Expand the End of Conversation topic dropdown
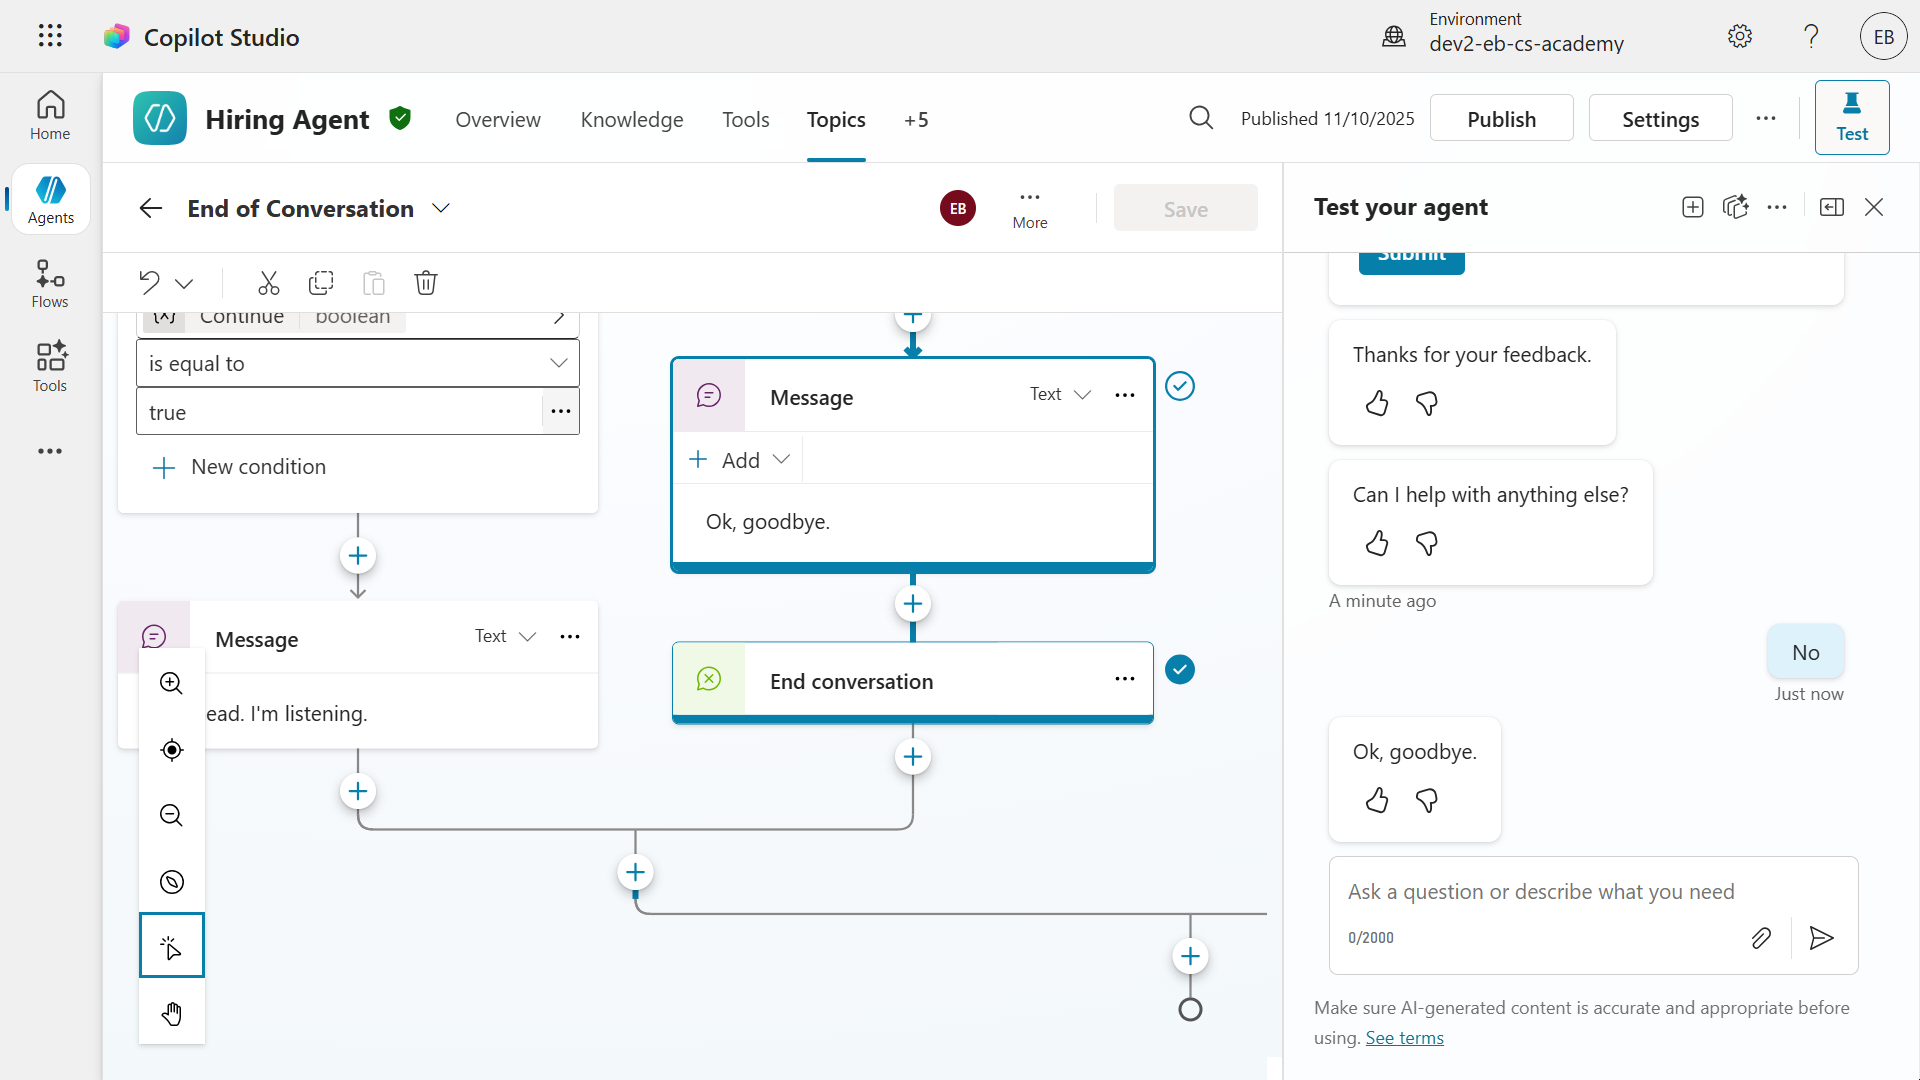This screenshot has height=1080, width=1920. [441, 208]
